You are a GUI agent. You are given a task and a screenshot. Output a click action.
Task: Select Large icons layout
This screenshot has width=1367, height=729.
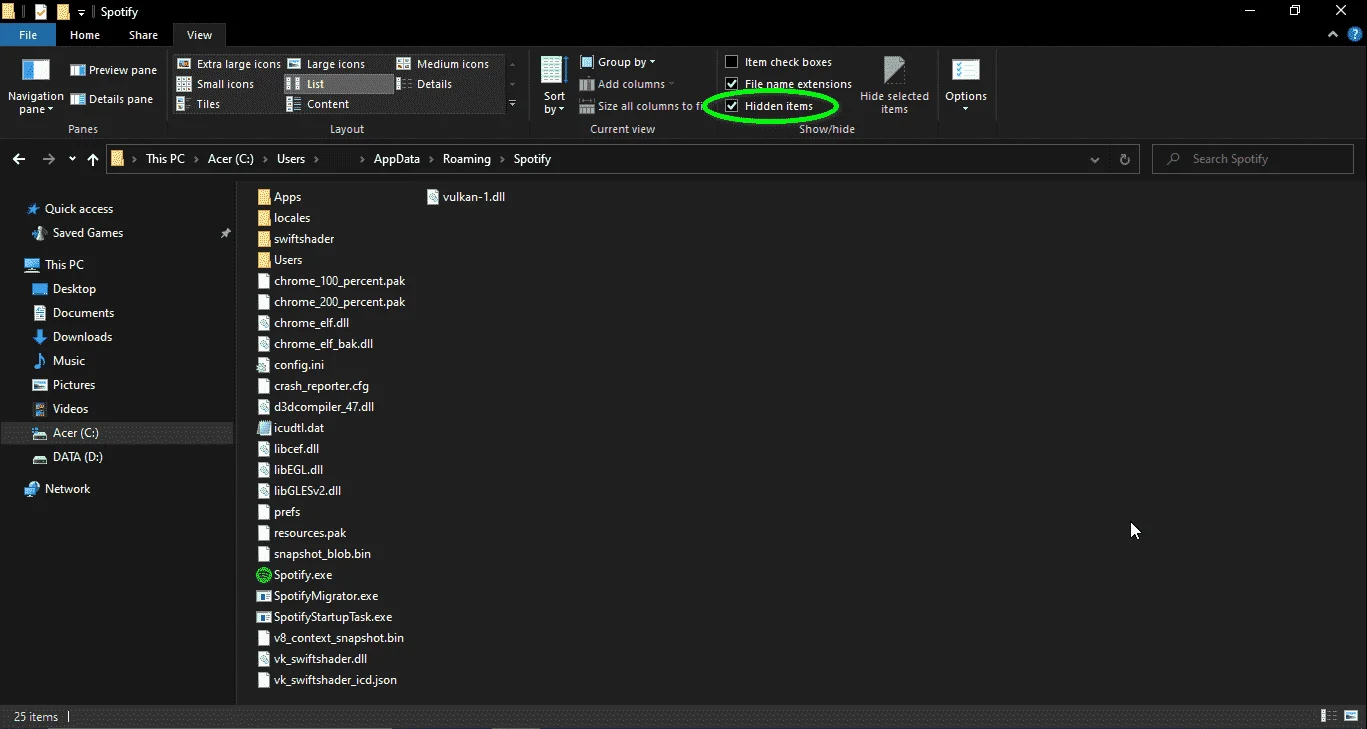point(326,64)
